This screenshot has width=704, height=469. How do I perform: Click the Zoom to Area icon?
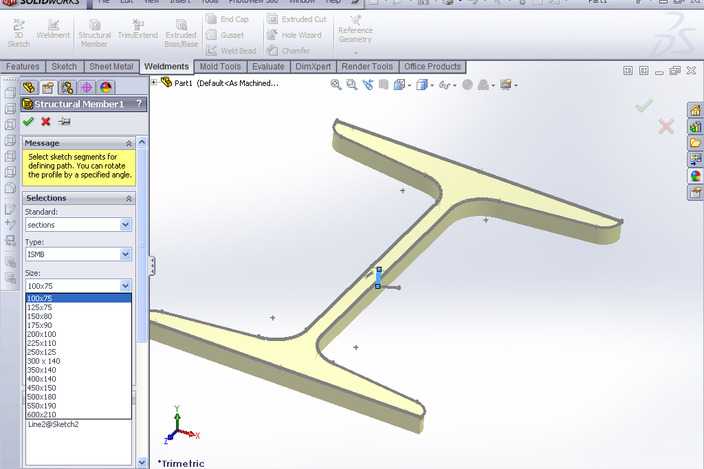pos(352,84)
